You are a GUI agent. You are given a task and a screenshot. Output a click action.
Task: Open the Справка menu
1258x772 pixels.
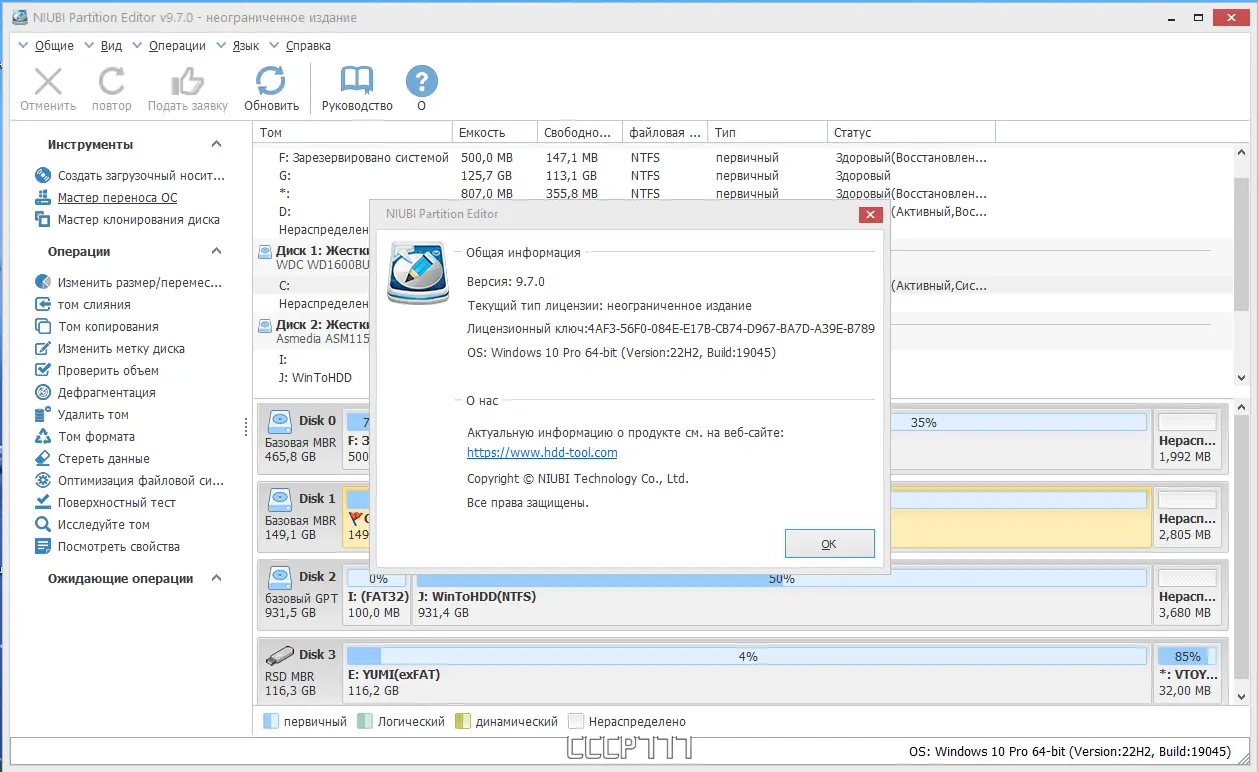[x=308, y=45]
